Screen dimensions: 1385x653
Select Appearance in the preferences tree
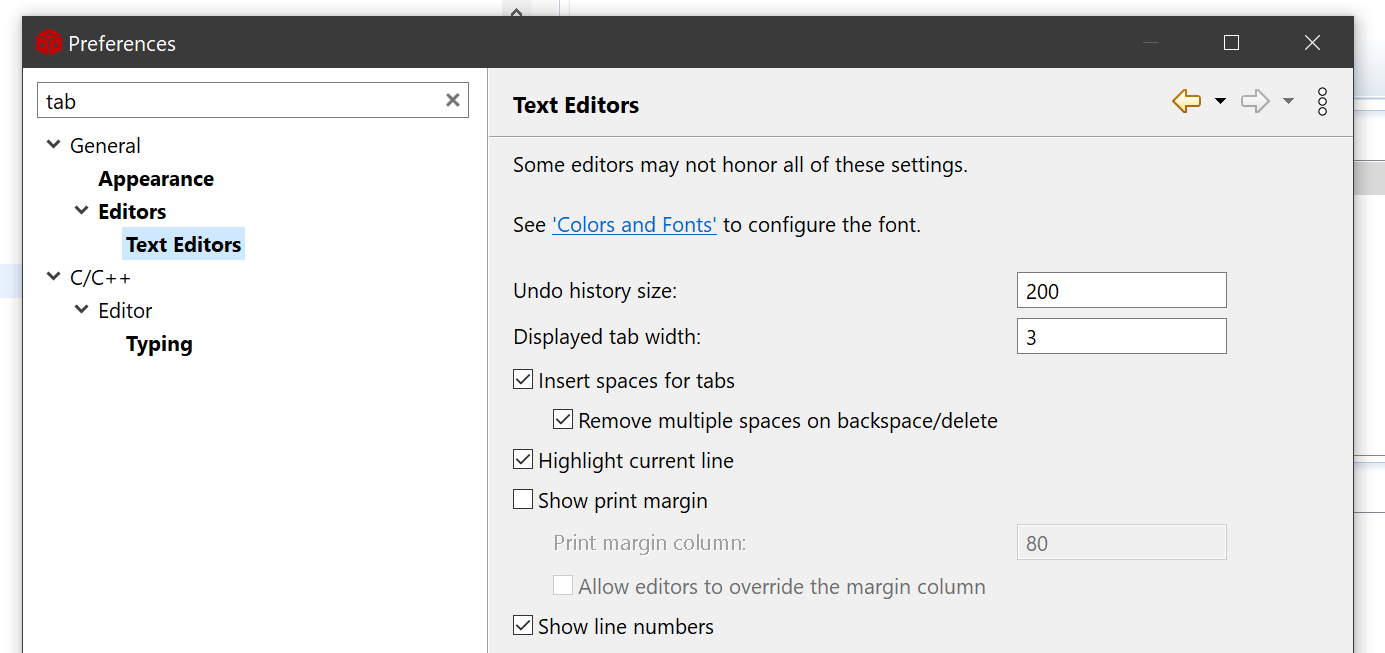pyautogui.click(x=156, y=178)
